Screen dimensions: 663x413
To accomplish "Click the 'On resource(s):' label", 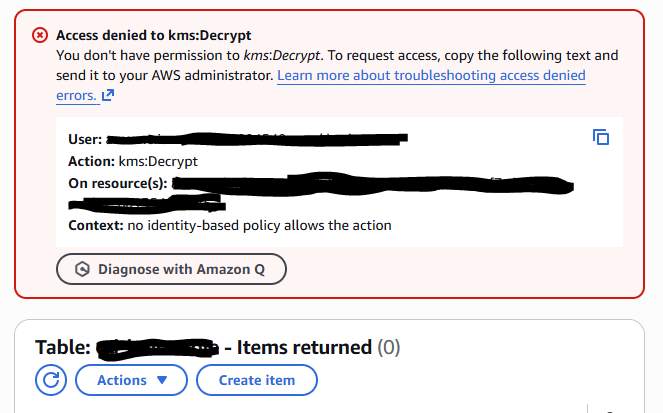I will [x=118, y=182].
